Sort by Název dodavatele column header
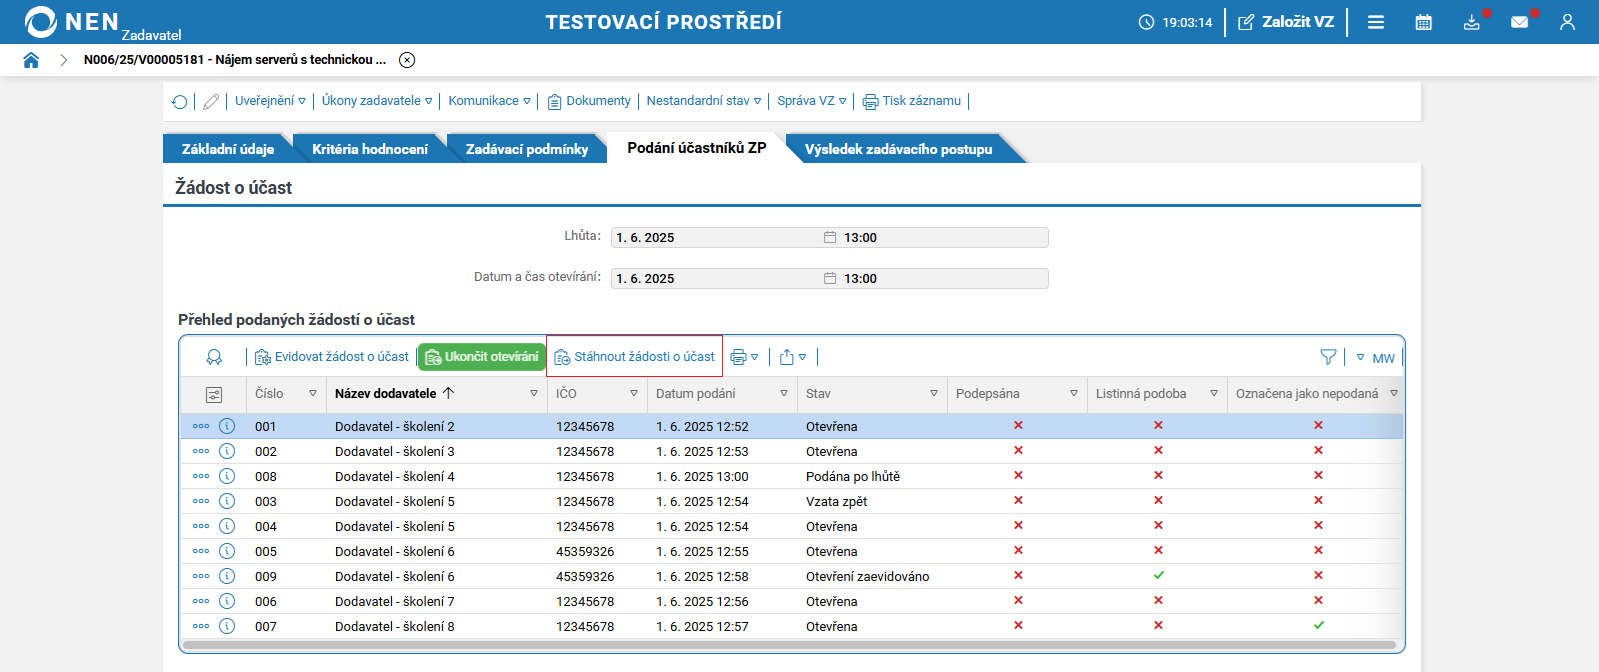The image size is (1599, 672). [x=386, y=394]
